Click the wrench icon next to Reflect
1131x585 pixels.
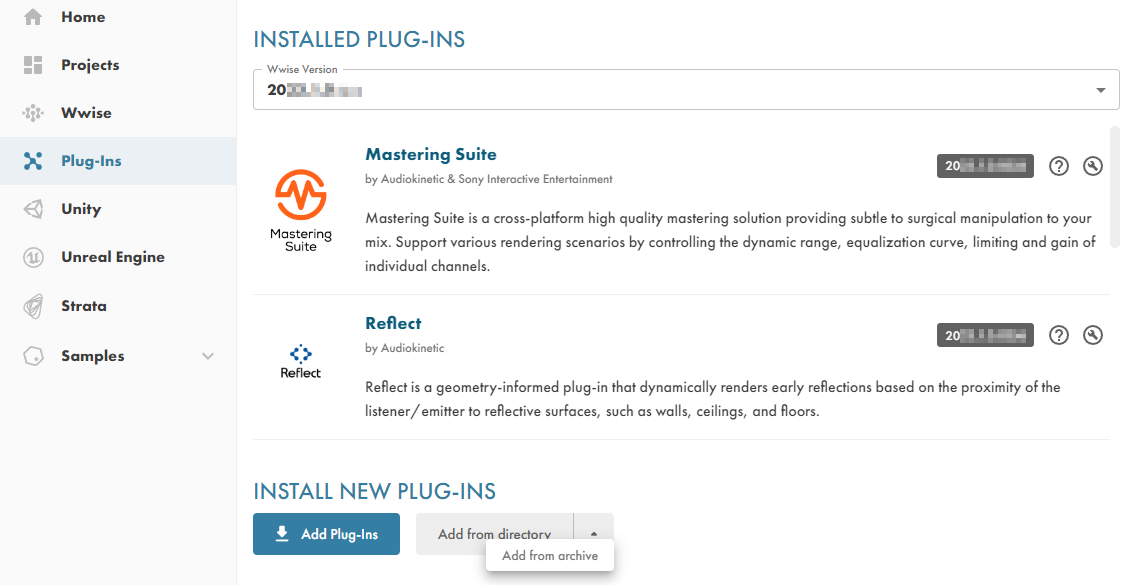pos(1092,335)
